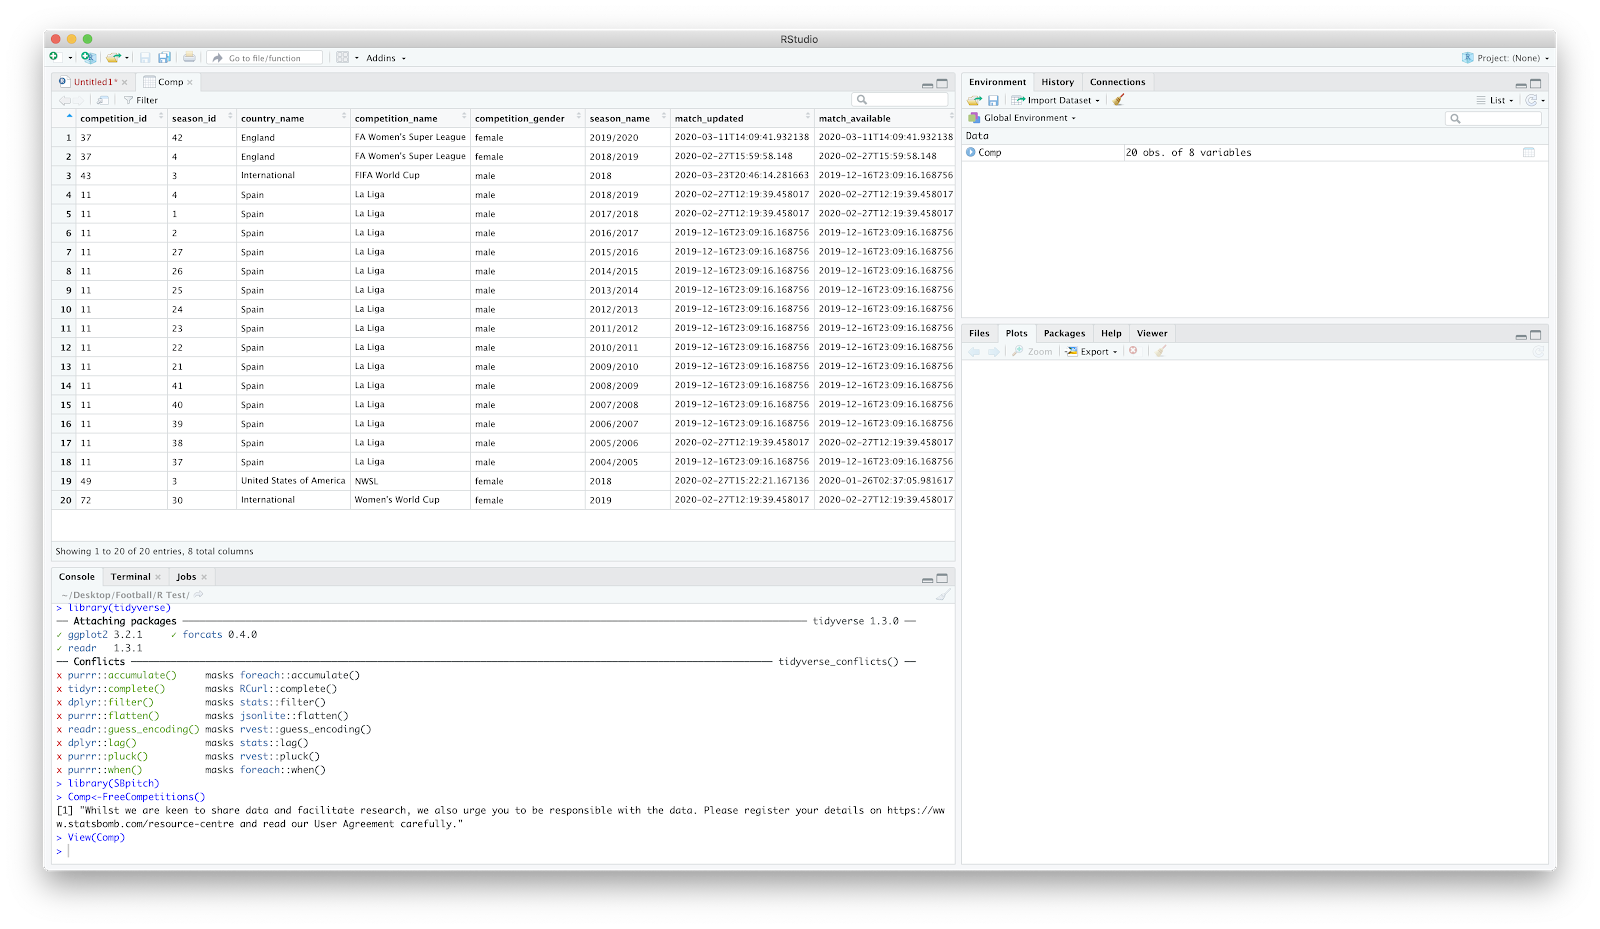Screen dimensions: 1600x929
Task: Open the Import Dataset dropdown
Action: point(1055,100)
